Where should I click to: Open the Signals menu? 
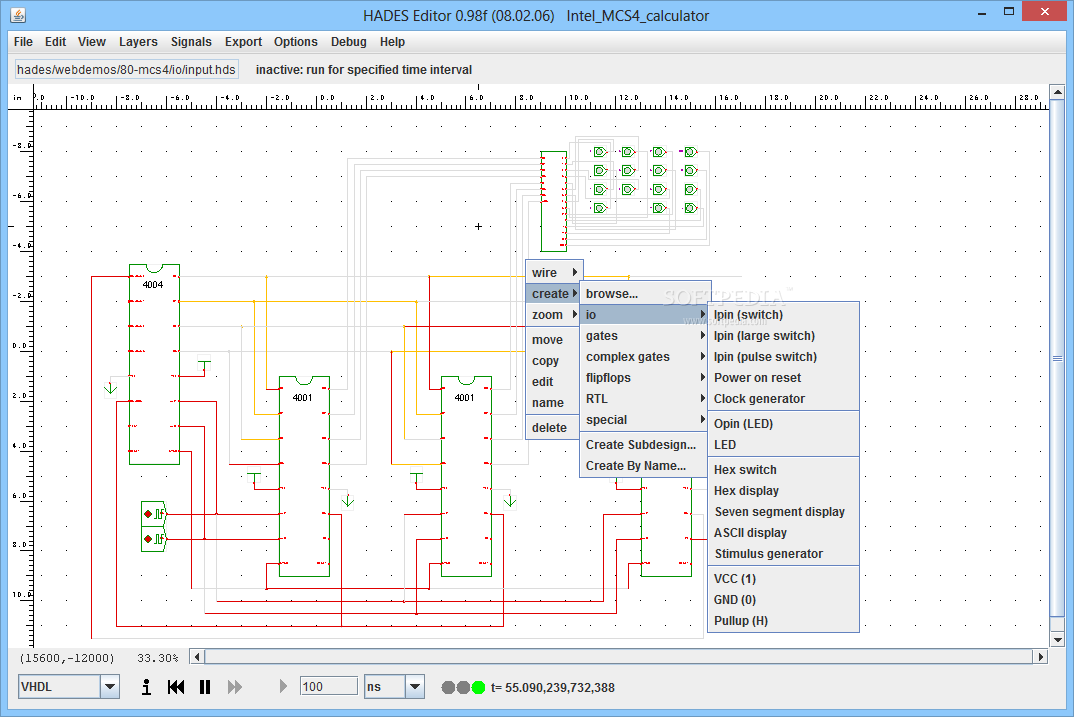(191, 42)
